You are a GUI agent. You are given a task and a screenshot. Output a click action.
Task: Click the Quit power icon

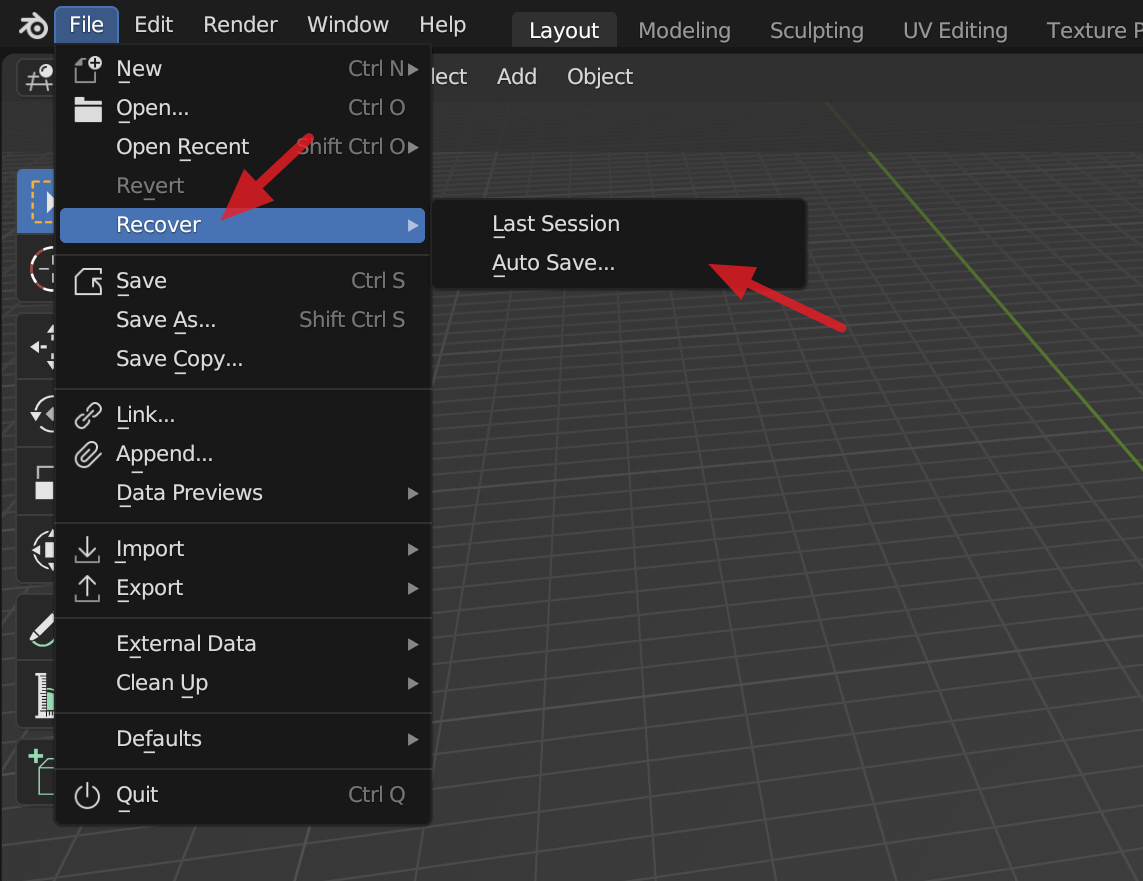tap(87, 795)
